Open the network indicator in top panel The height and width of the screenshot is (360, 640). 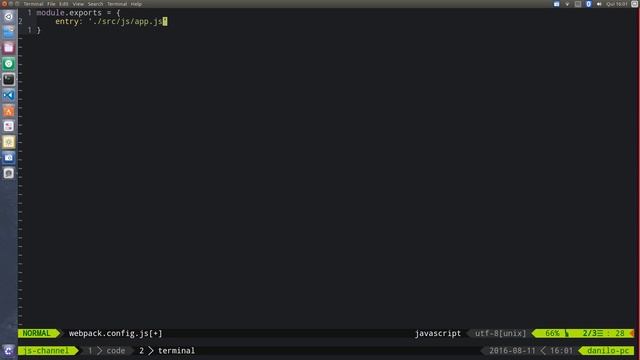567,4
